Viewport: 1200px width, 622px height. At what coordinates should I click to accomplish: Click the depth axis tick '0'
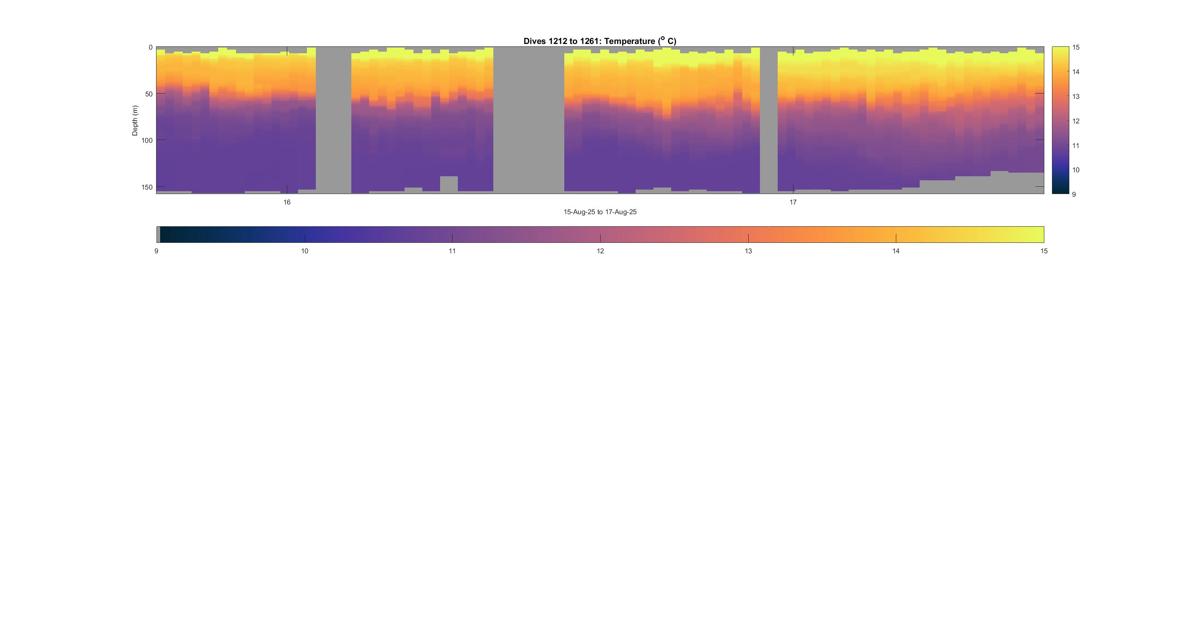[150, 47]
